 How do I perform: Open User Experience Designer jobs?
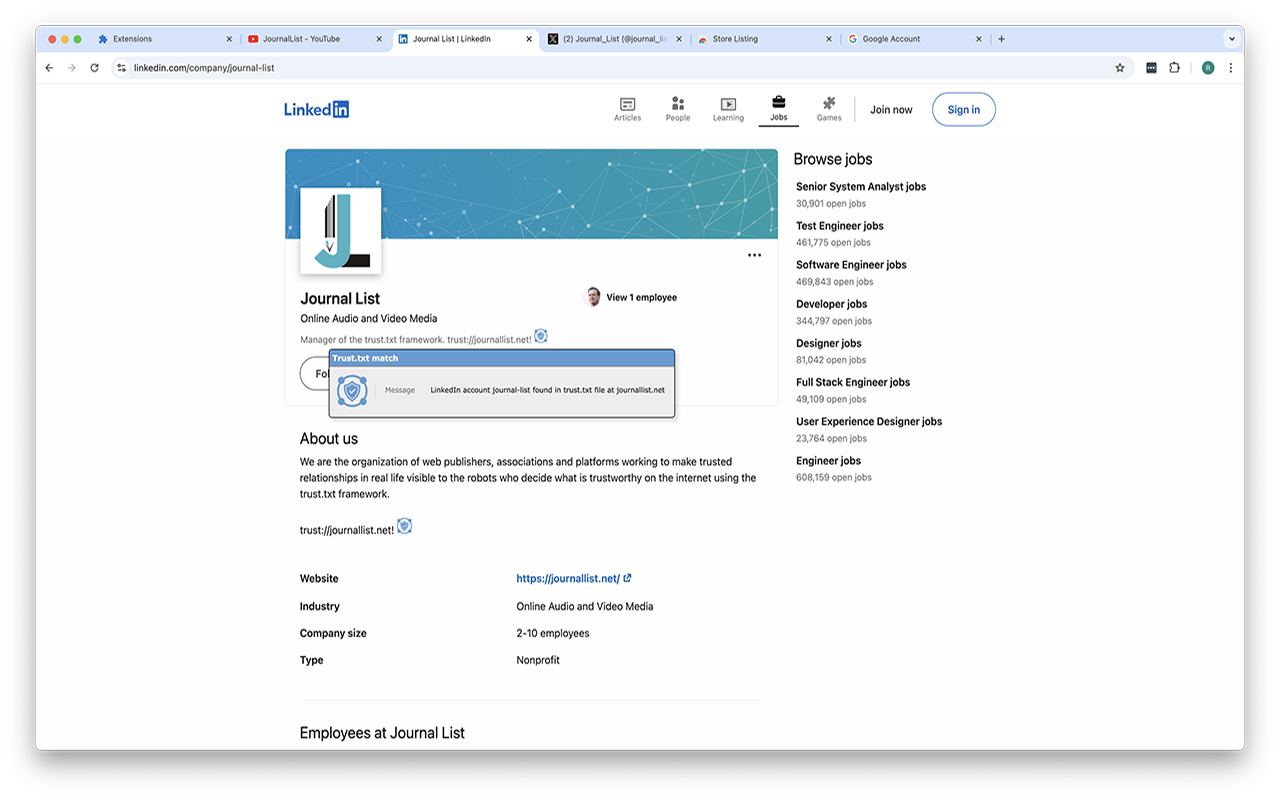point(869,421)
